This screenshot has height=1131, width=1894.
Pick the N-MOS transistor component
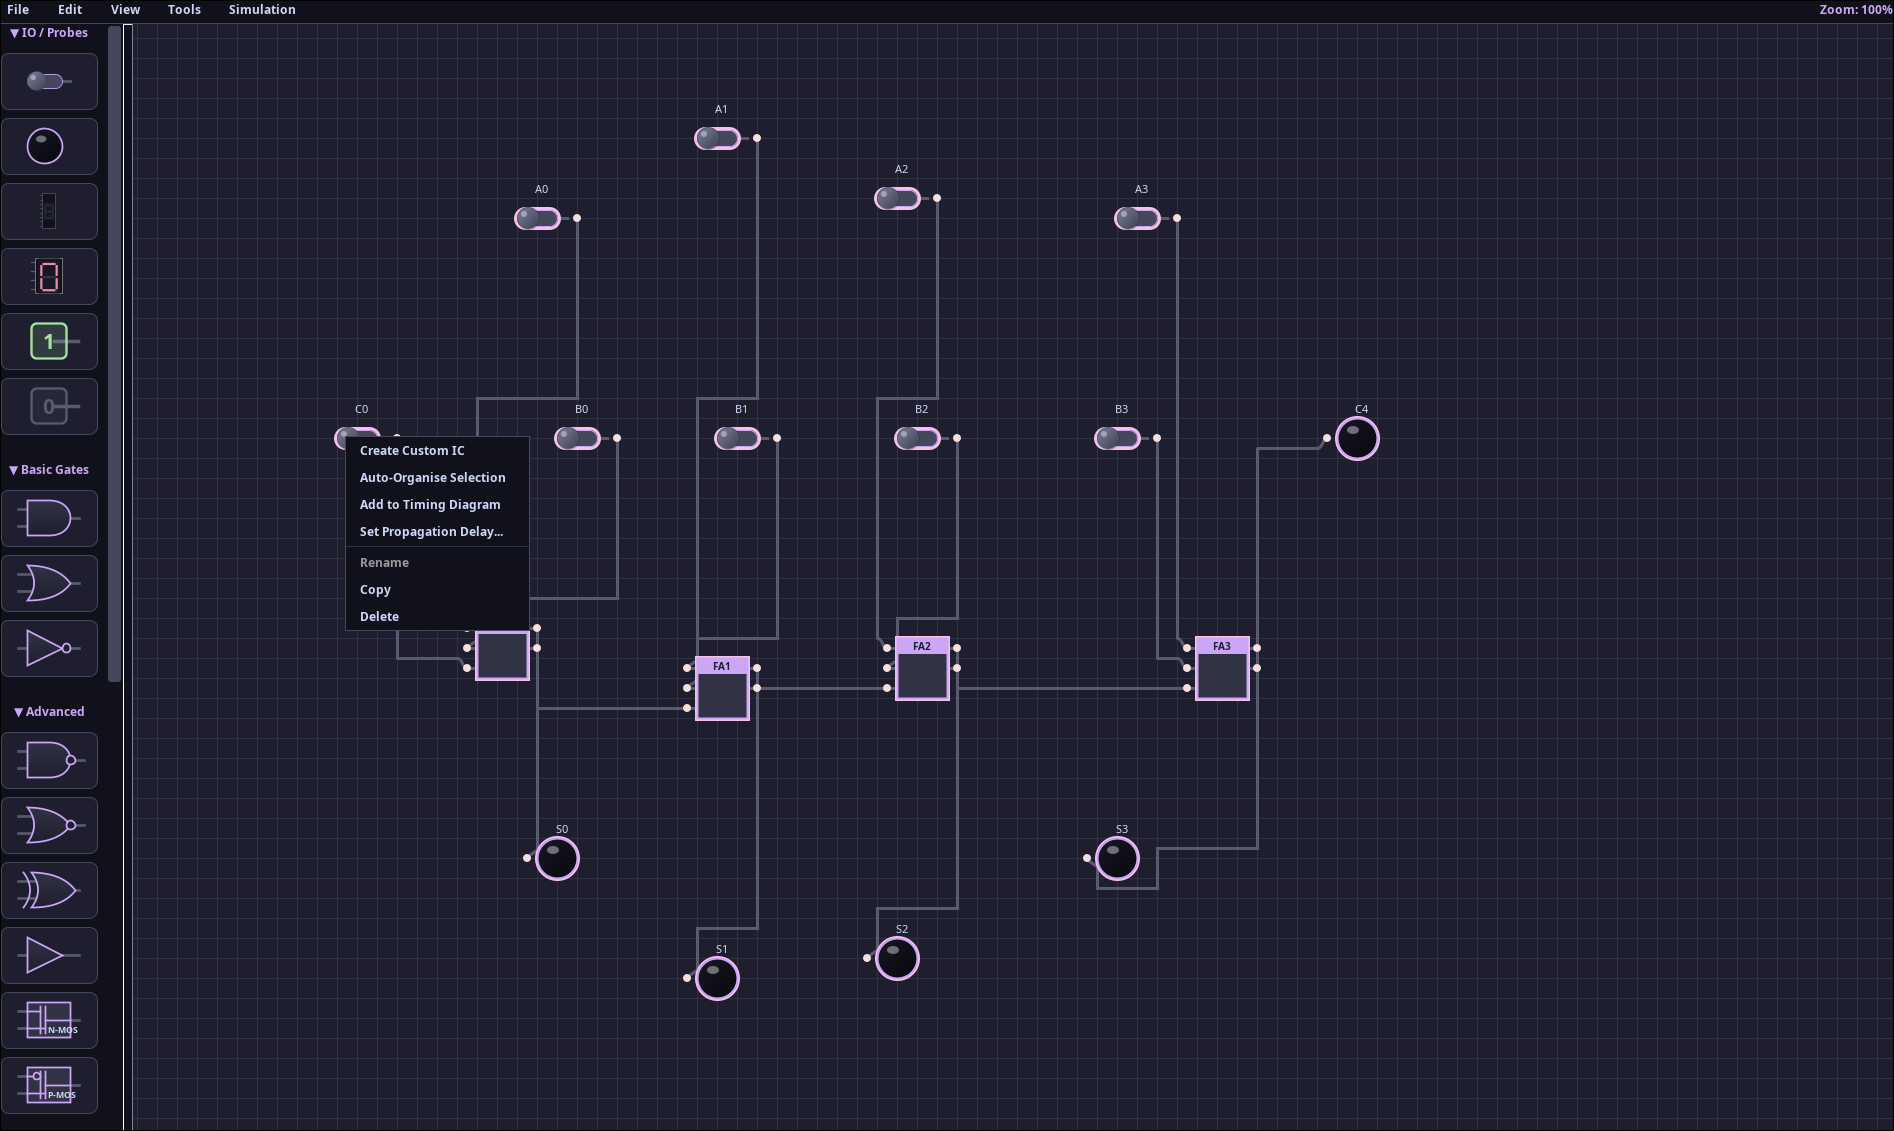click(49, 1021)
